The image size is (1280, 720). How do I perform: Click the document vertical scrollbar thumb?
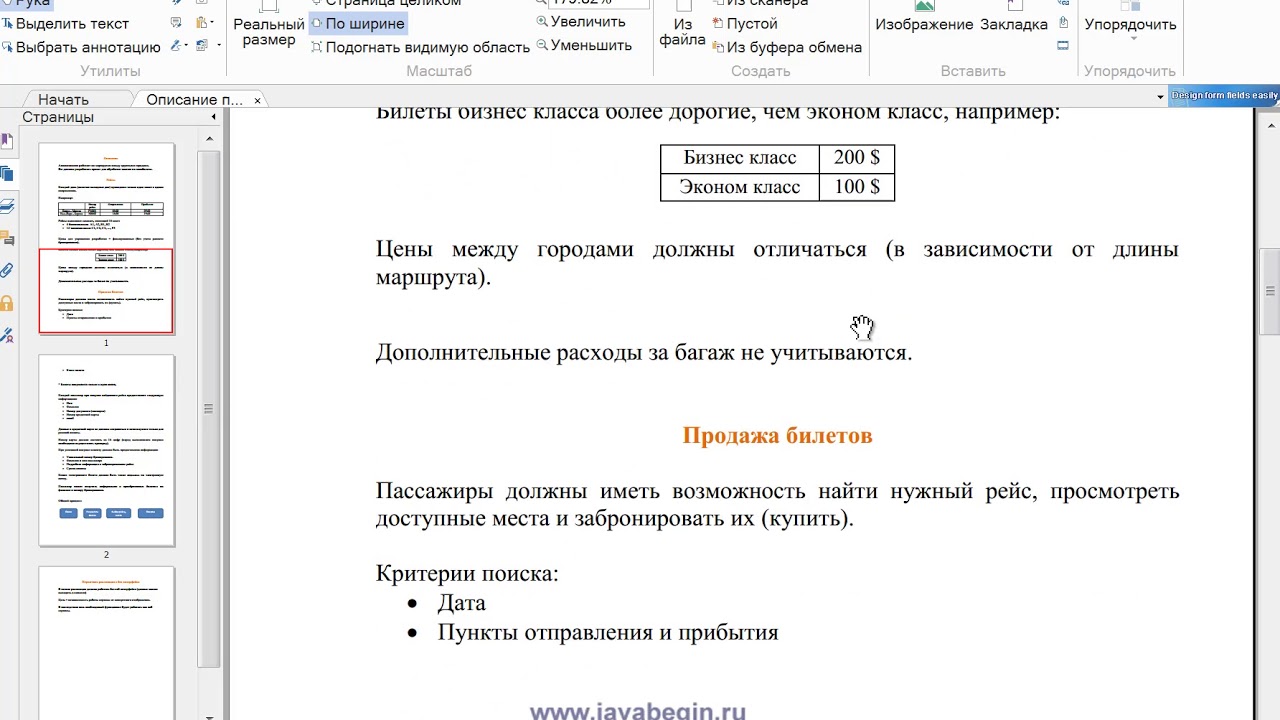click(x=1269, y=291)
